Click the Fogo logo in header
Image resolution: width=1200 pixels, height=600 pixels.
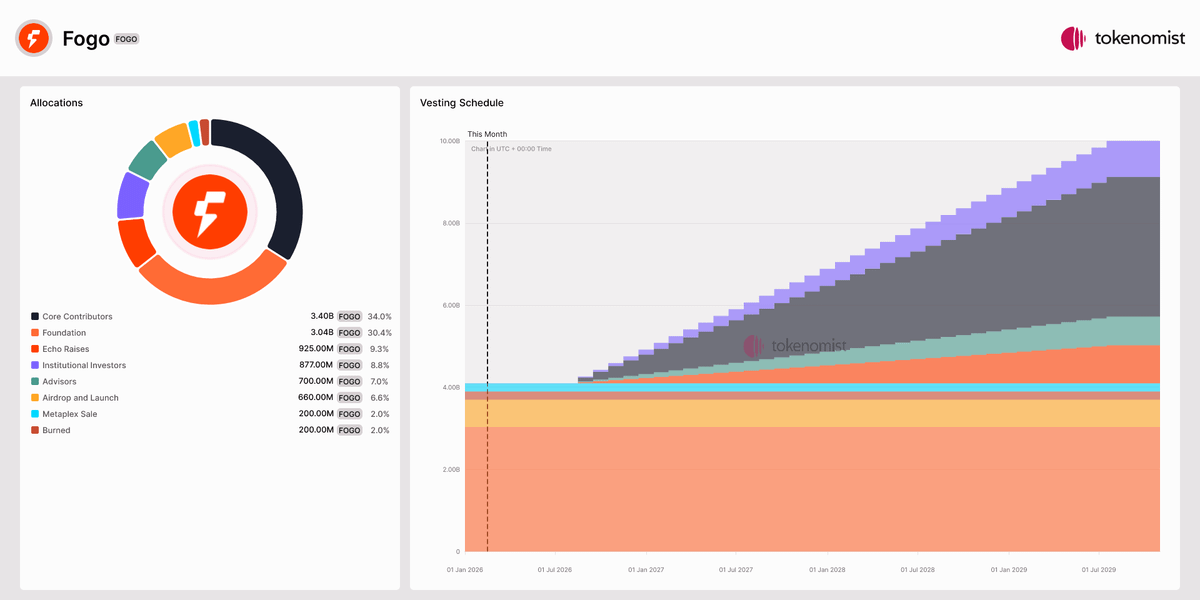coord(33,38)
